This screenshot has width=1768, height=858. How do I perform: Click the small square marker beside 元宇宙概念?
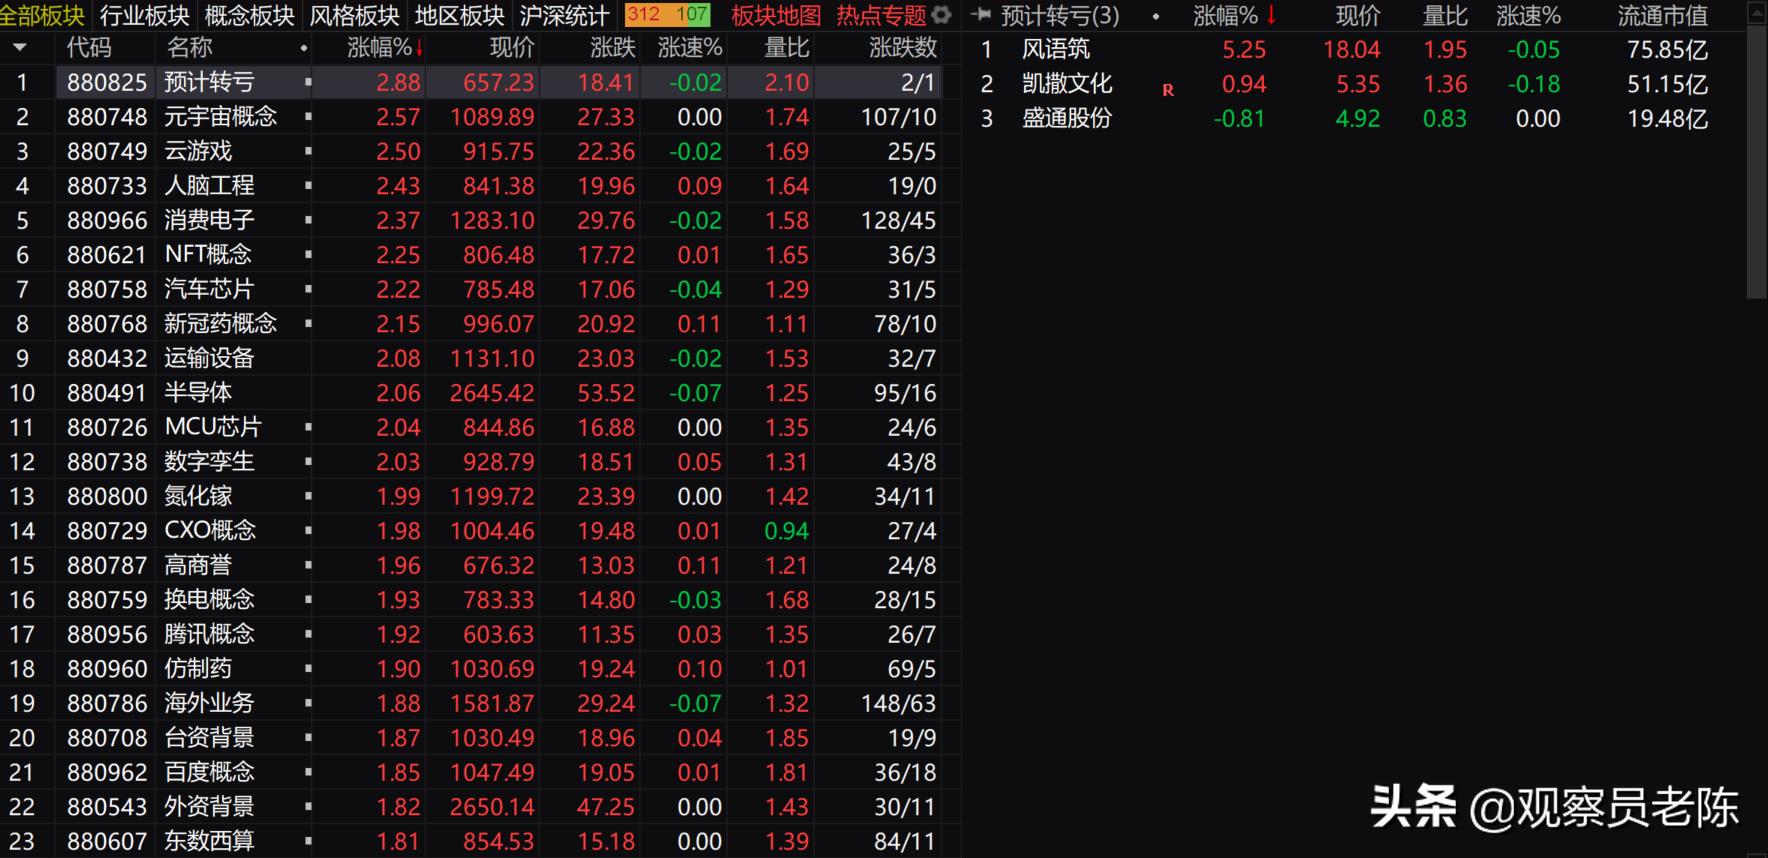pyautogui.click(x=308, y=117)
